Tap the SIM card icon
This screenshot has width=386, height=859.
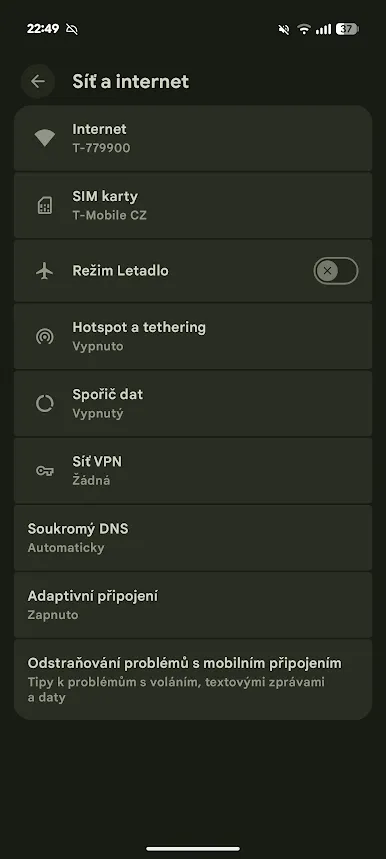[x=44, y=205]
